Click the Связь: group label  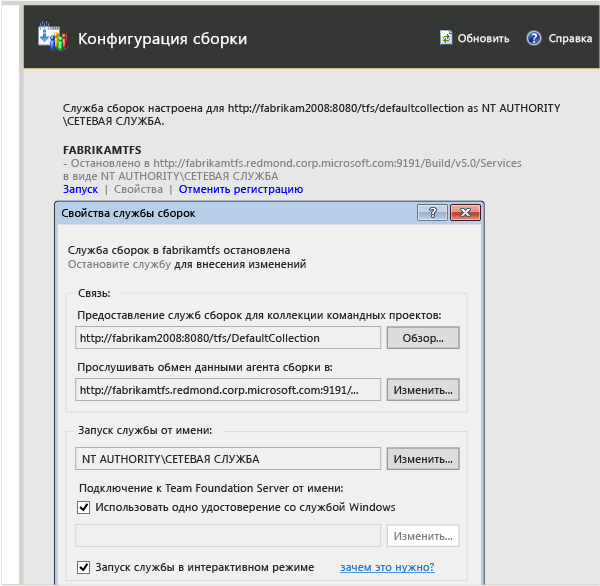pyautogui.click(x=94, y=294)
